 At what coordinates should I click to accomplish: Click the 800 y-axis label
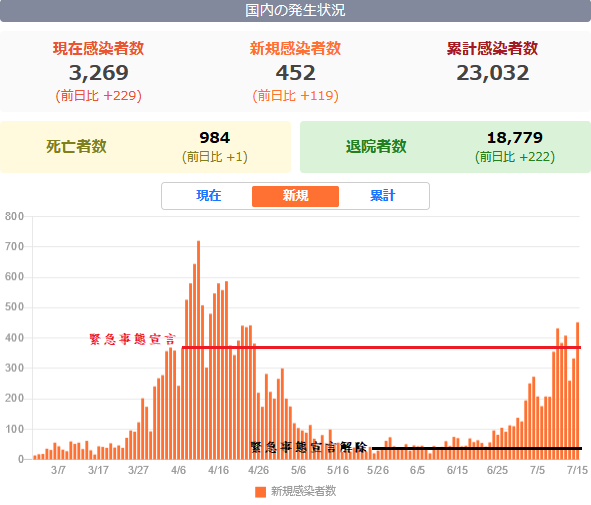point(14,216)
